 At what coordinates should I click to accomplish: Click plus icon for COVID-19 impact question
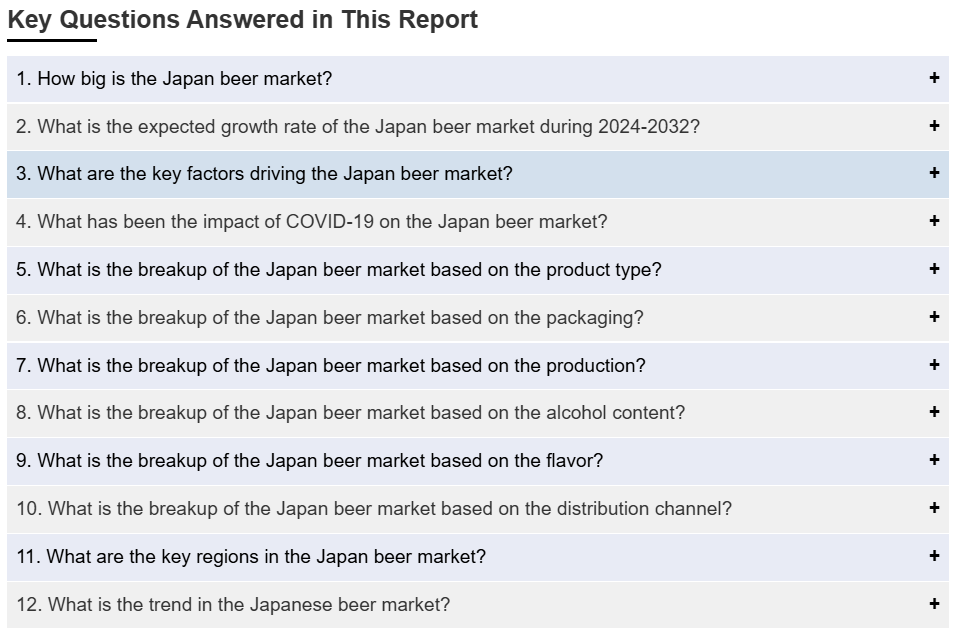pos(934,220)
